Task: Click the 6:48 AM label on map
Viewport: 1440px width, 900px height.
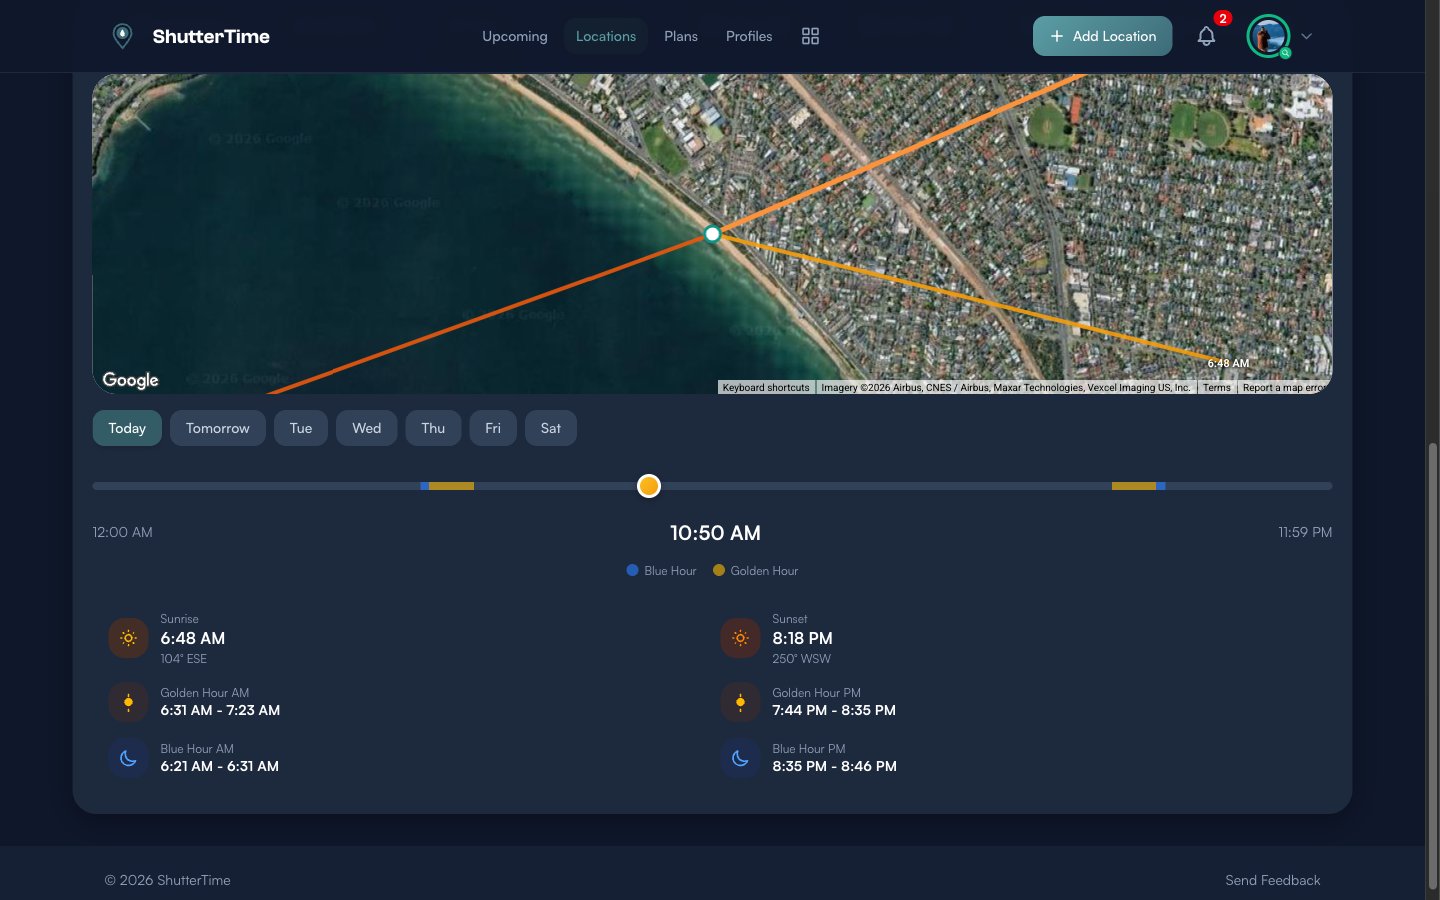Action: point(1228,363)
